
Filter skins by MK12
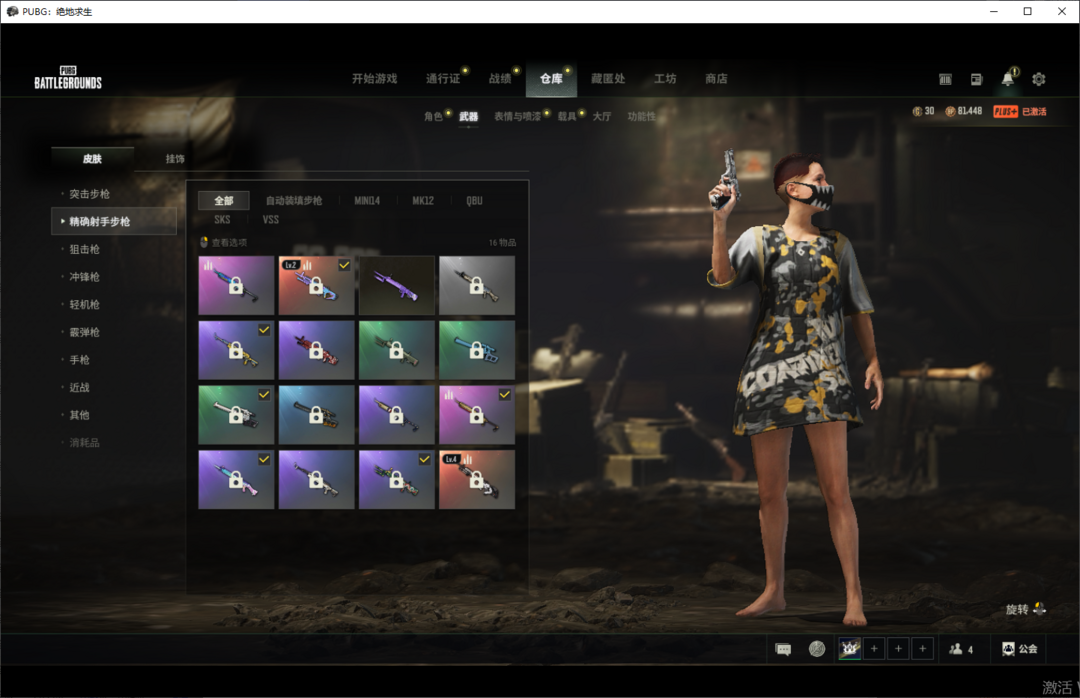[x=423, y=201]
